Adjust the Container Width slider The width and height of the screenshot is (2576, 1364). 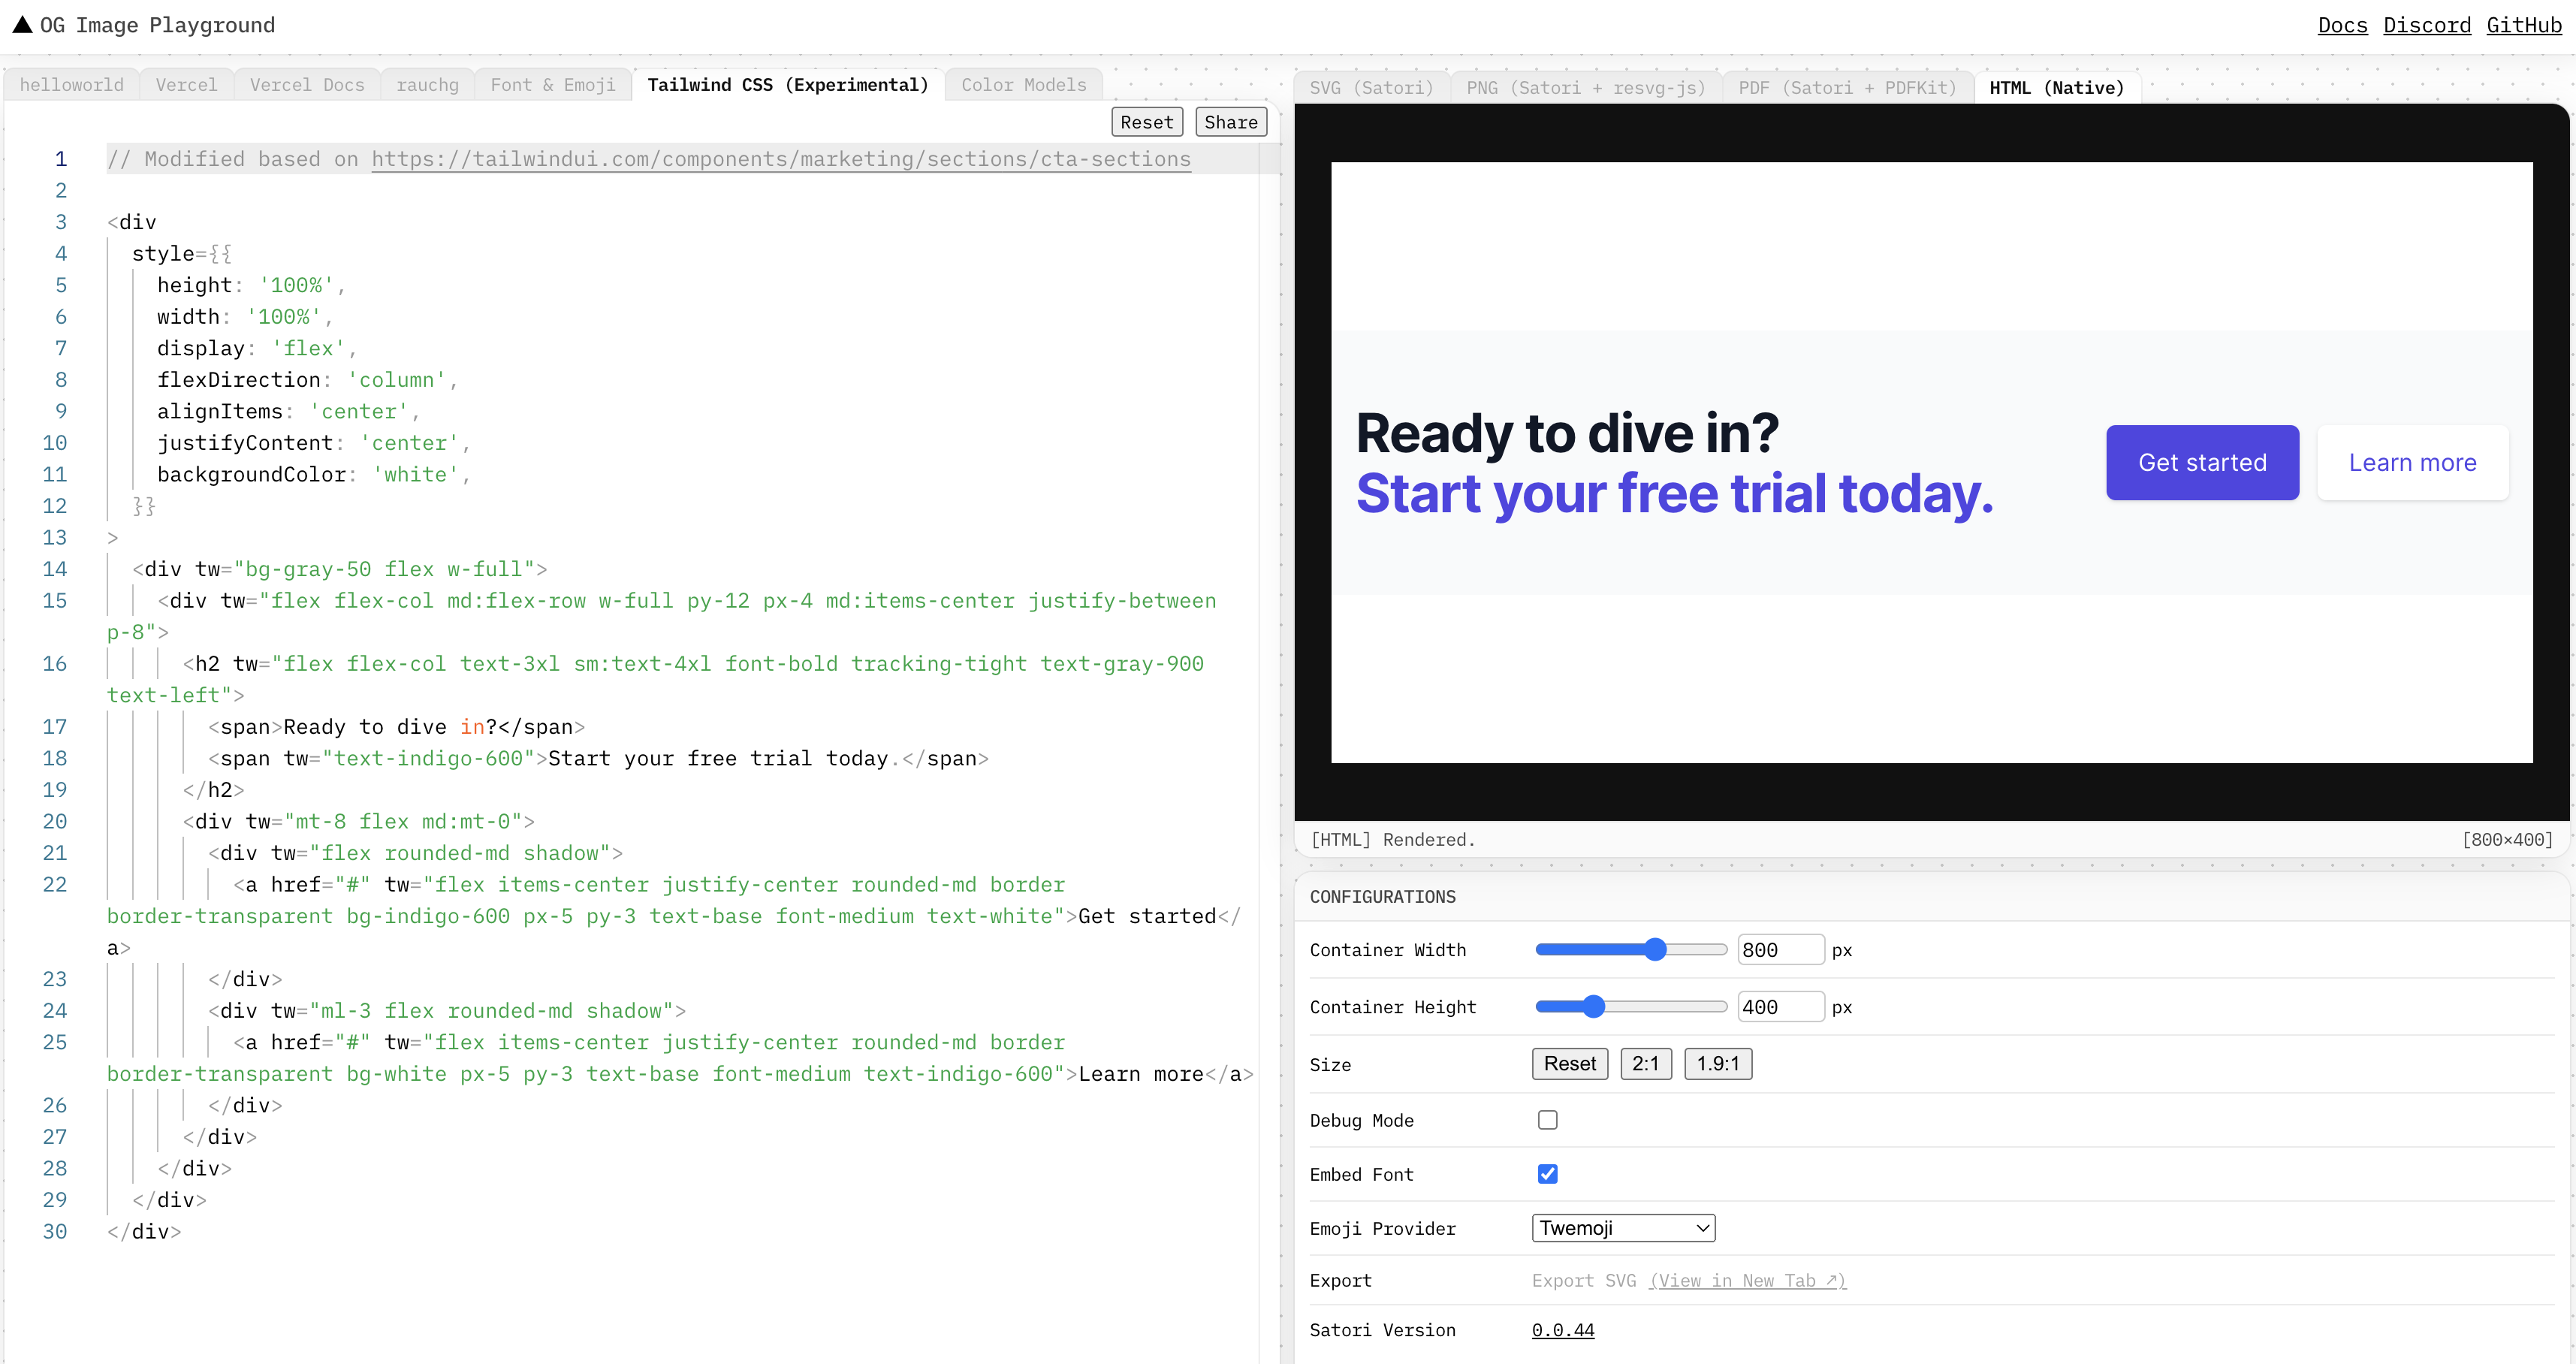click(1655, 949)
